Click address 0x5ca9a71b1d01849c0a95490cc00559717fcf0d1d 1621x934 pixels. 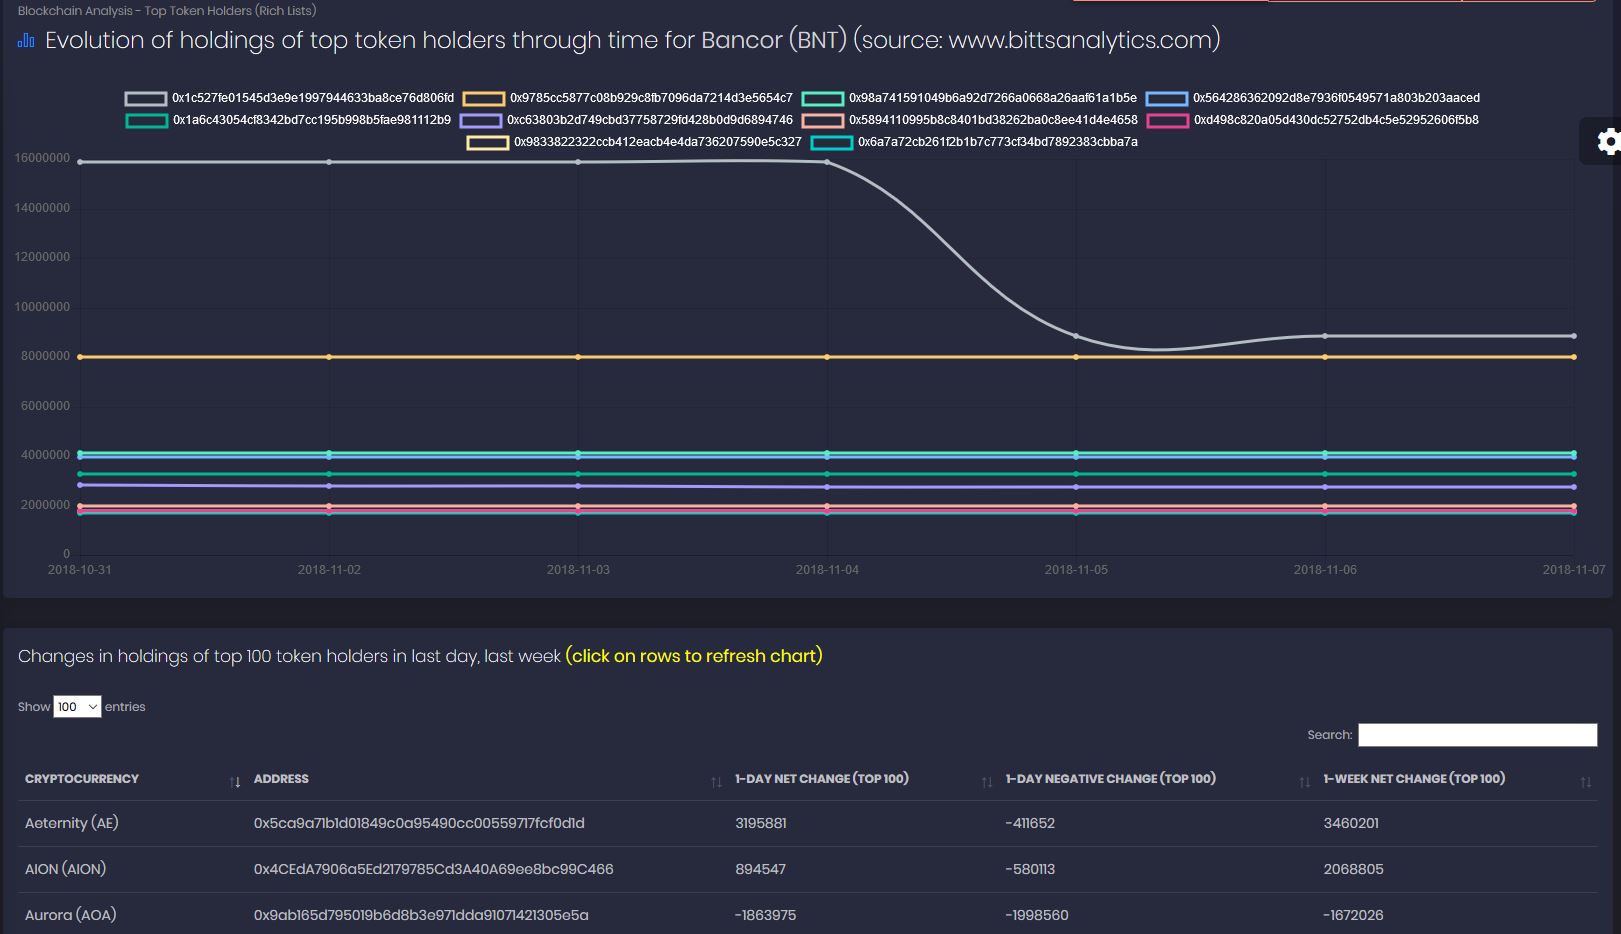(x=419, y=823)
